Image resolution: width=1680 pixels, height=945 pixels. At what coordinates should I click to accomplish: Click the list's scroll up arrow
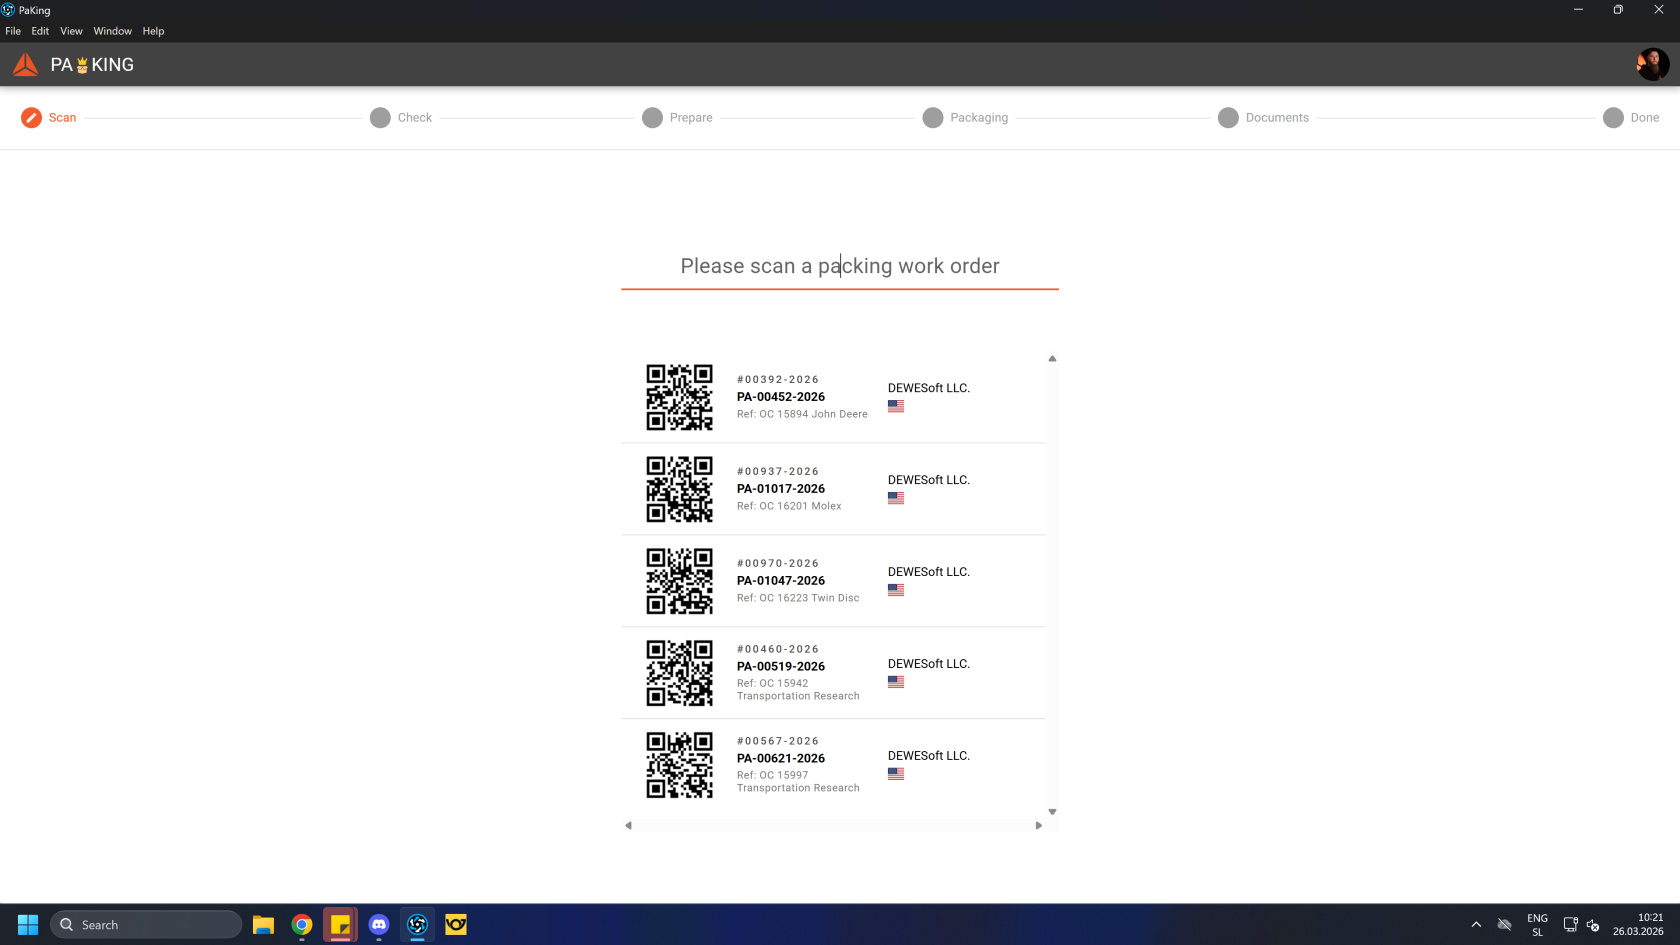1052,358
